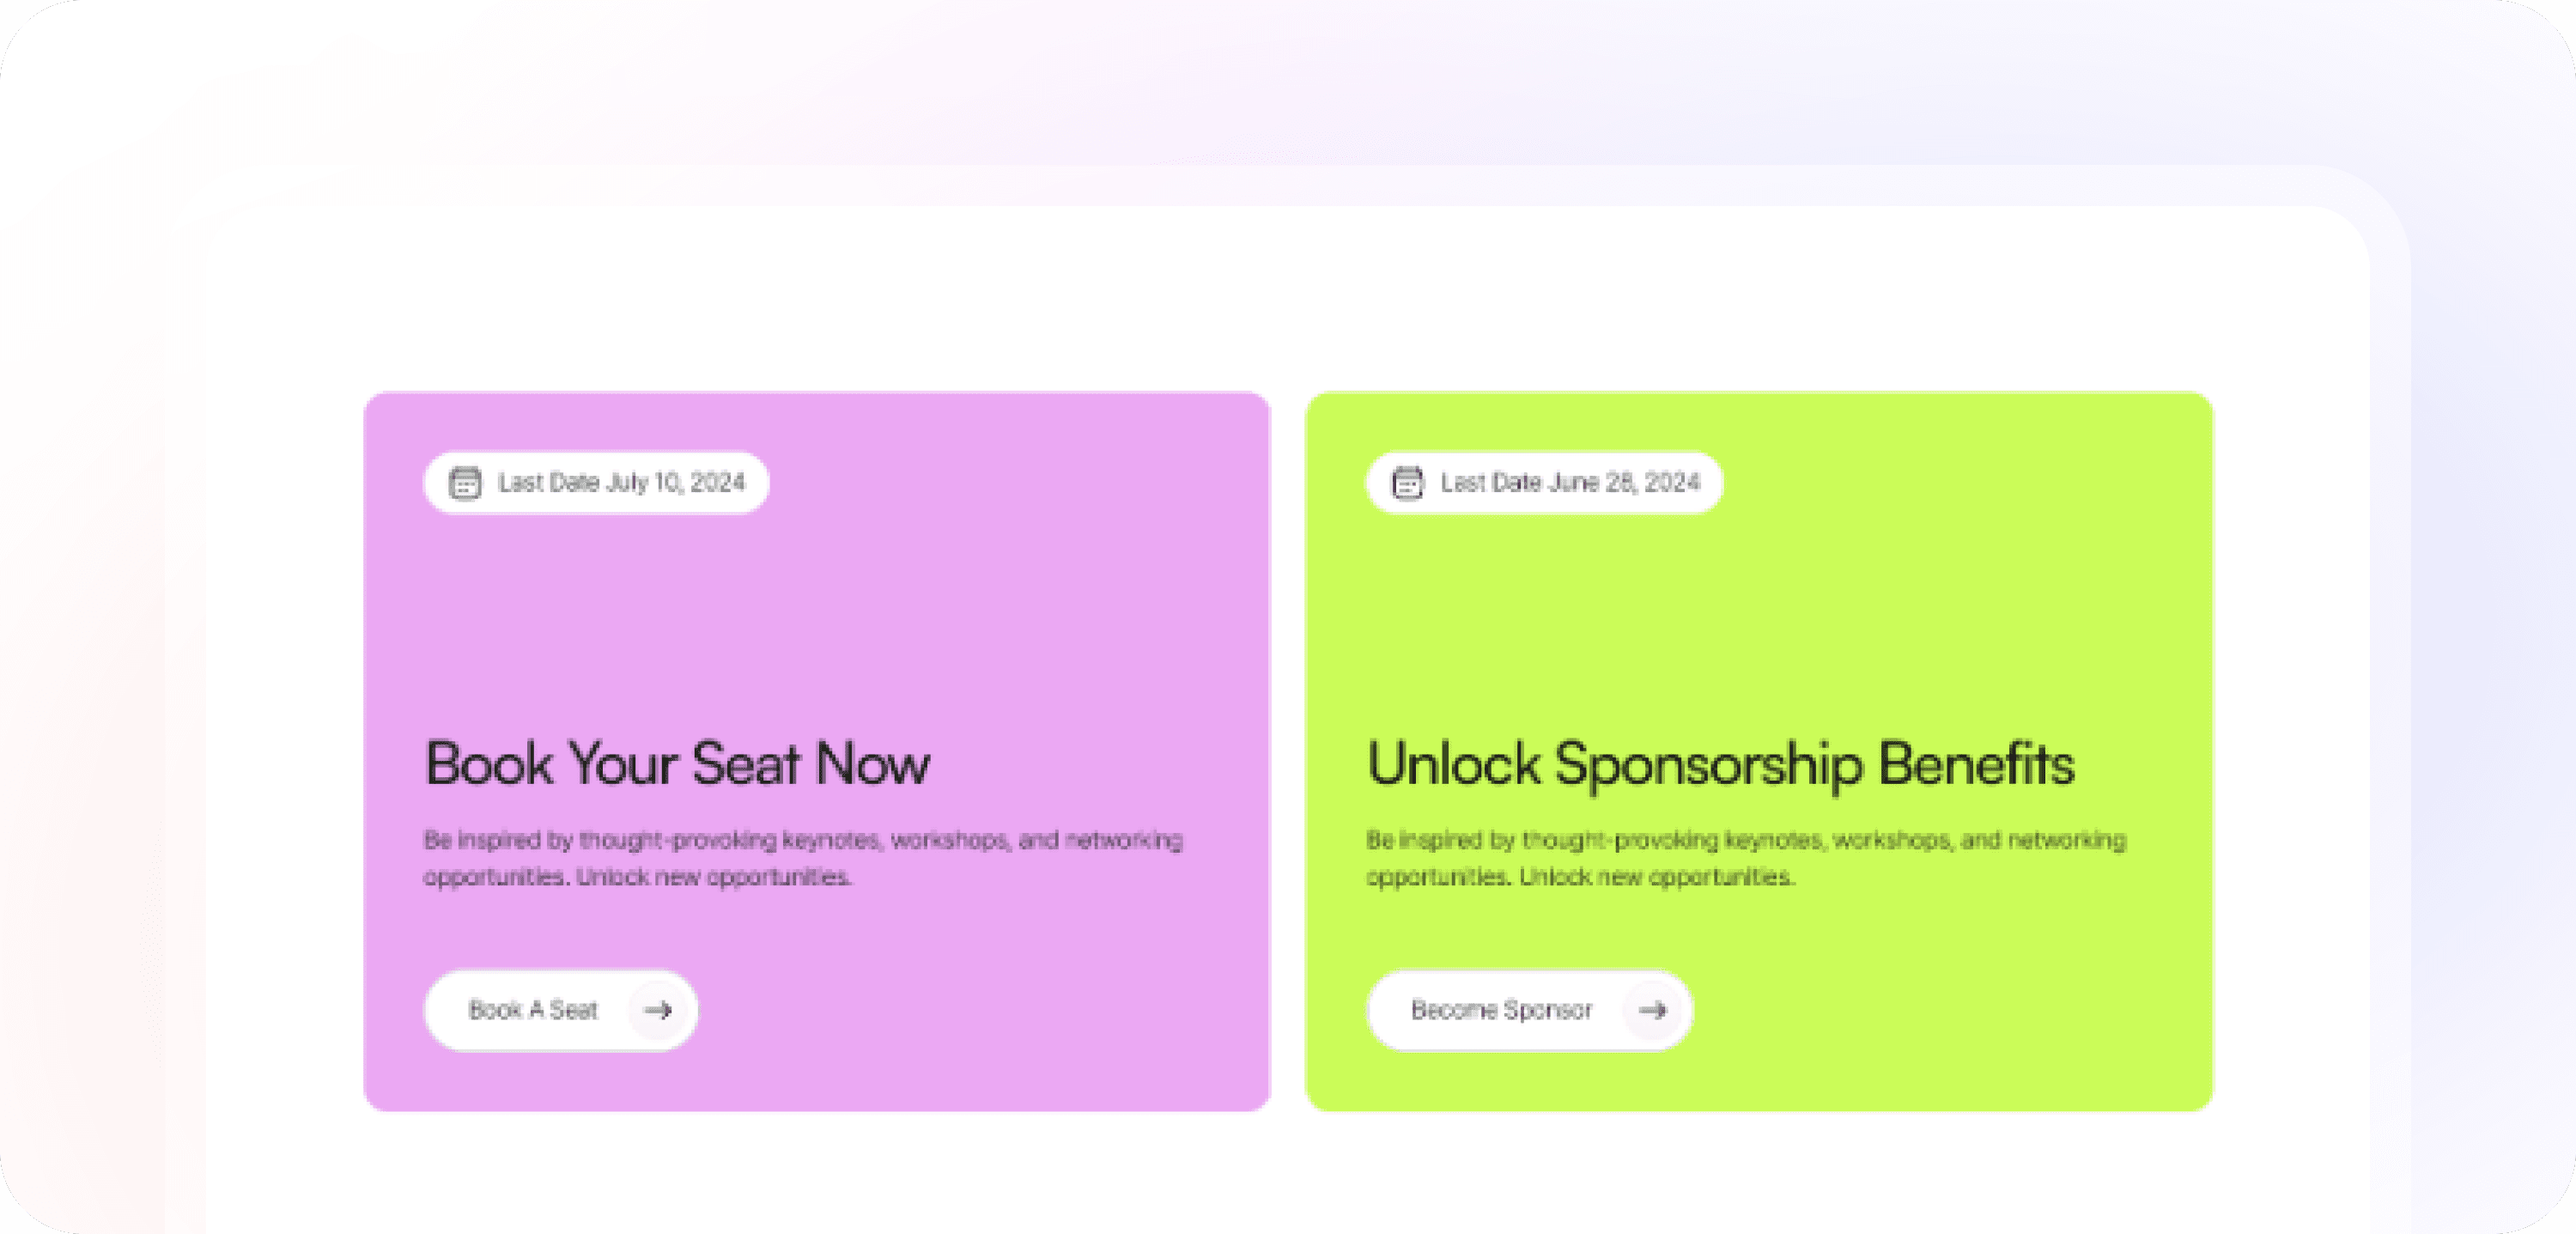Click the Unlock Sponsorship Benefits heading
Image resolution: width=2576 pixels, height=1234 pixels.
(1720, 764)
